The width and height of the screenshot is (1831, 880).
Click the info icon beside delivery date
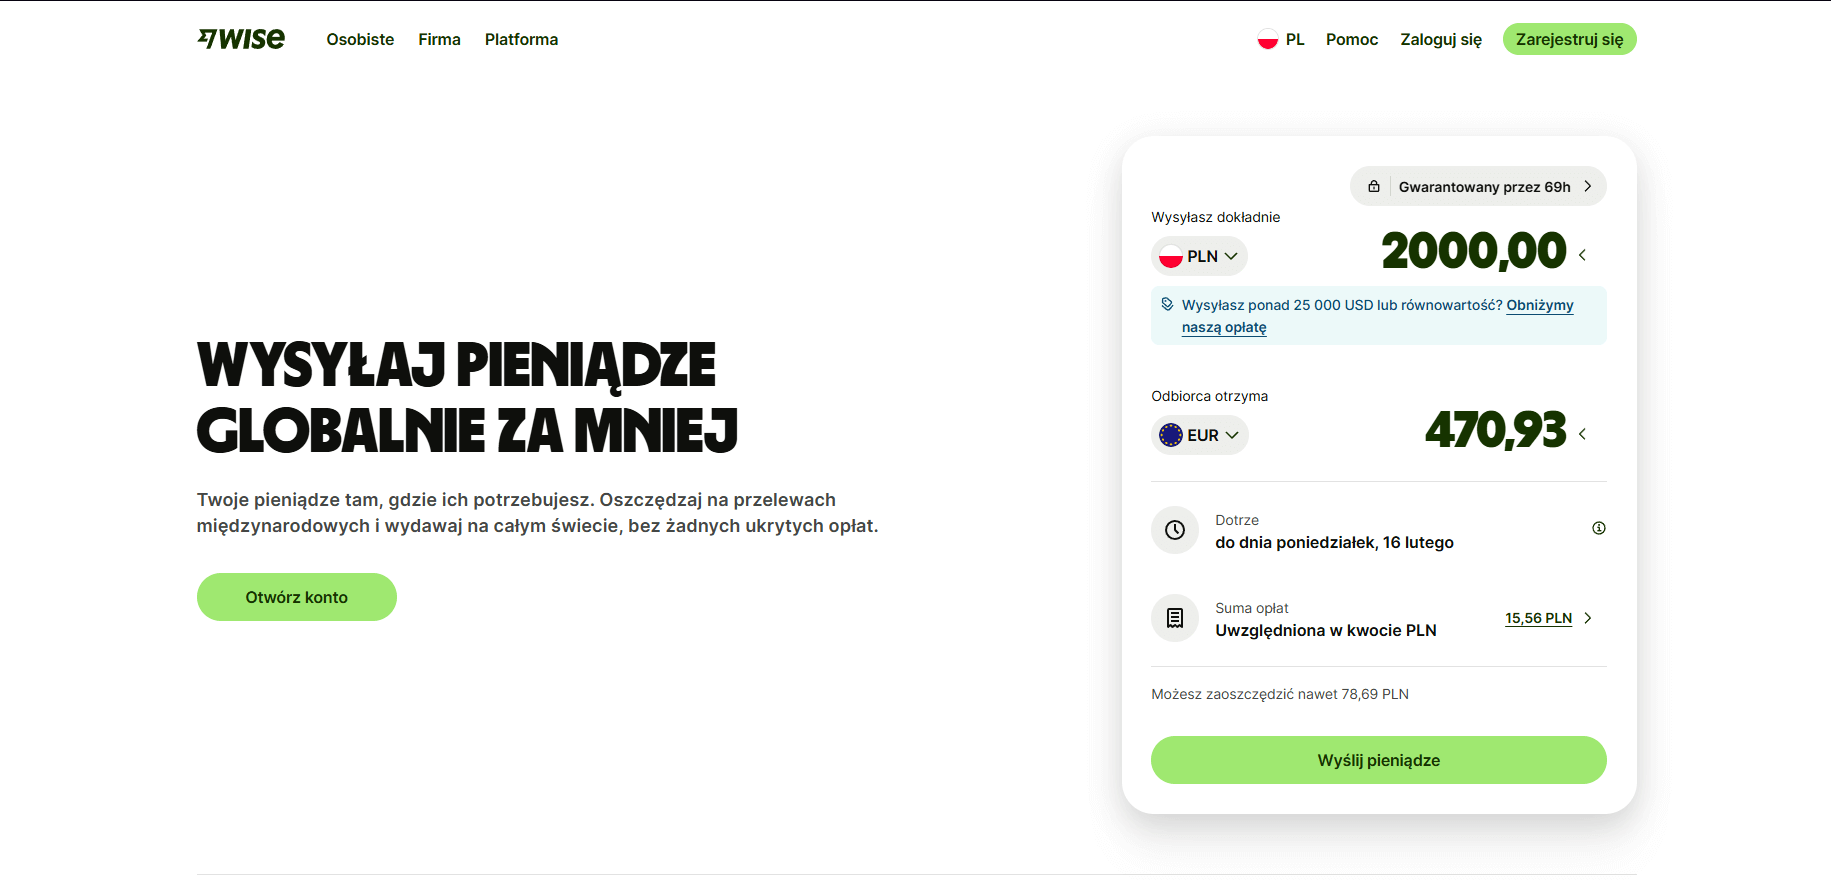(x=1599, y=528)
